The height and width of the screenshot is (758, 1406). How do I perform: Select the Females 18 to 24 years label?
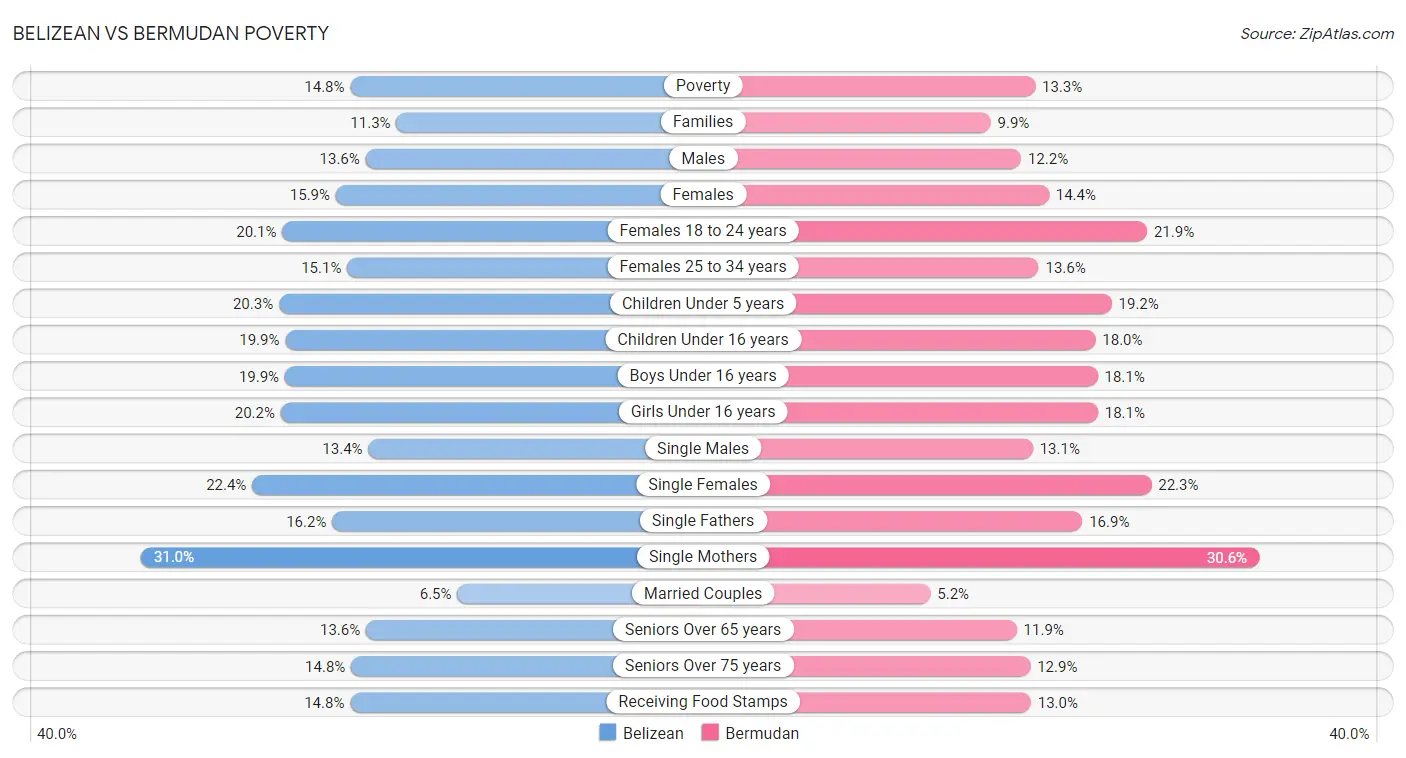[703, 231]
